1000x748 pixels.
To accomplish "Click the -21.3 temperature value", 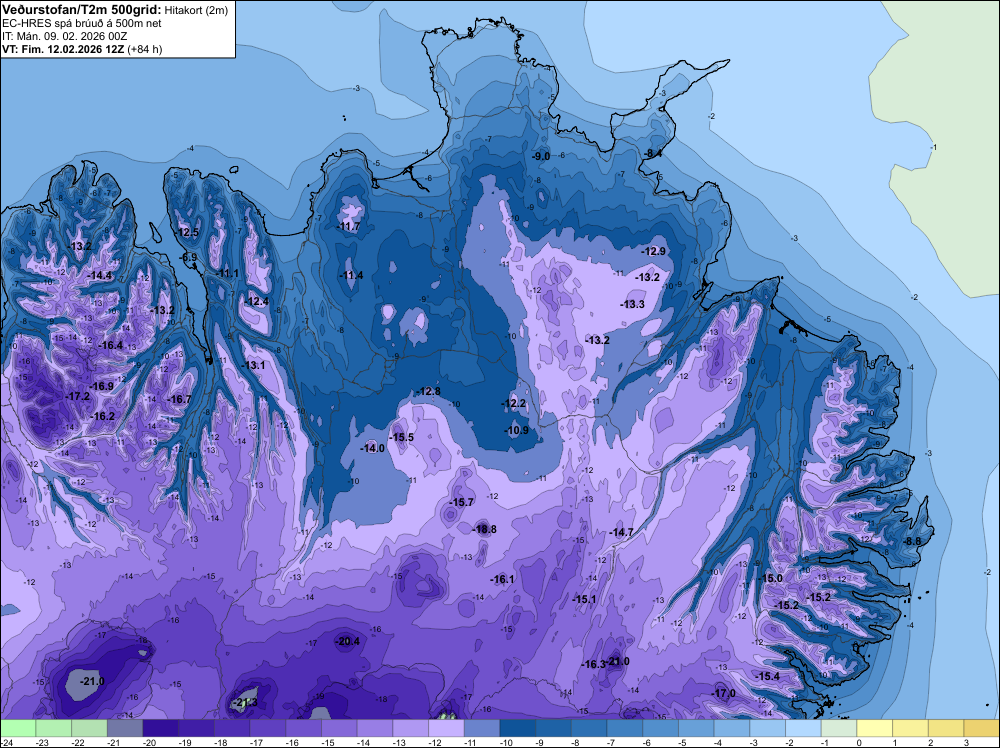I will [245, 702].
